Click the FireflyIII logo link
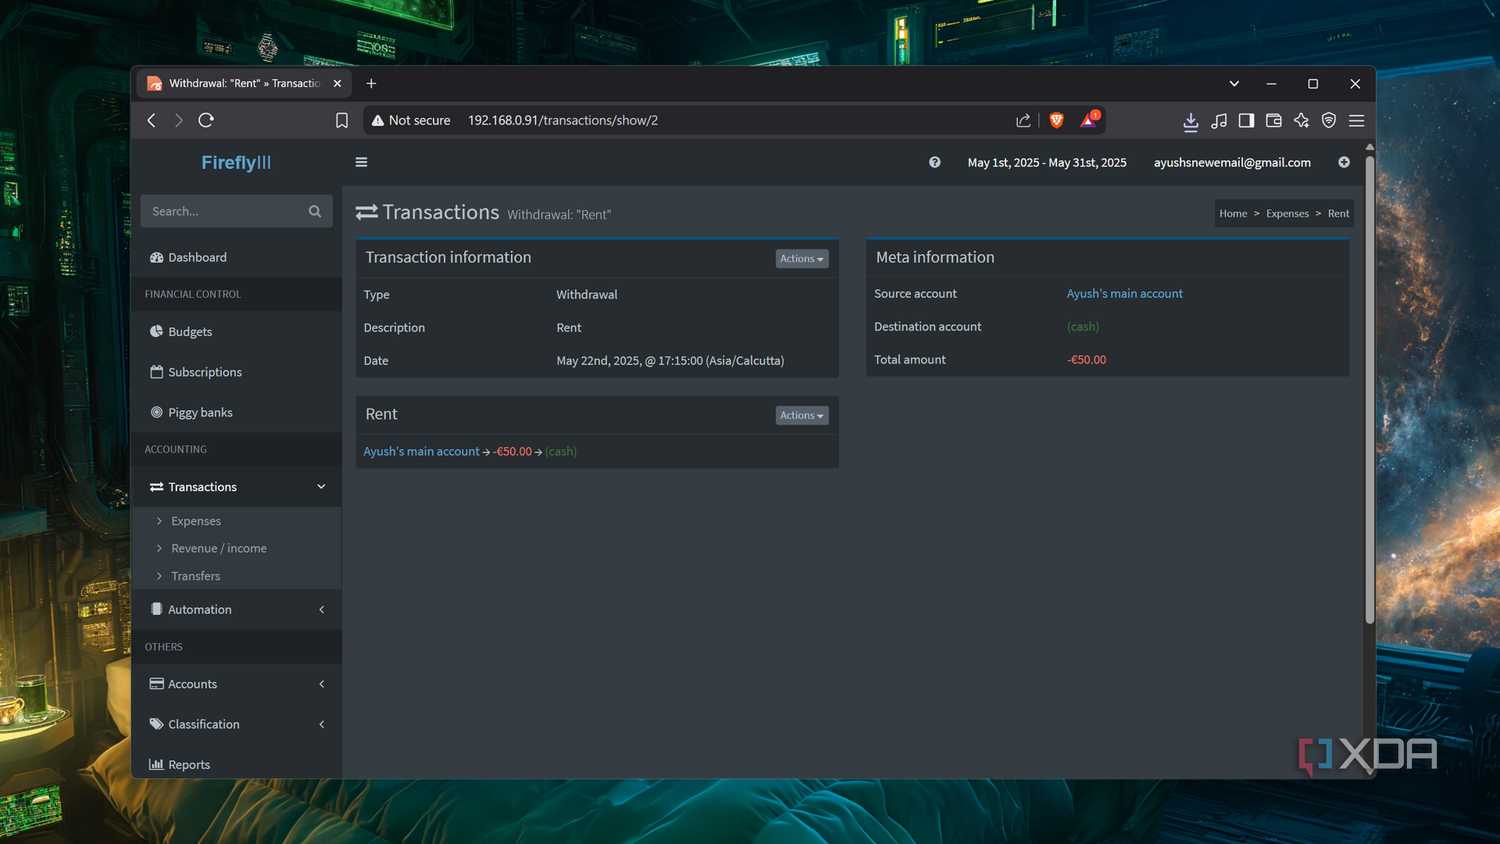The image size is (1500, 844). point(236,162)
